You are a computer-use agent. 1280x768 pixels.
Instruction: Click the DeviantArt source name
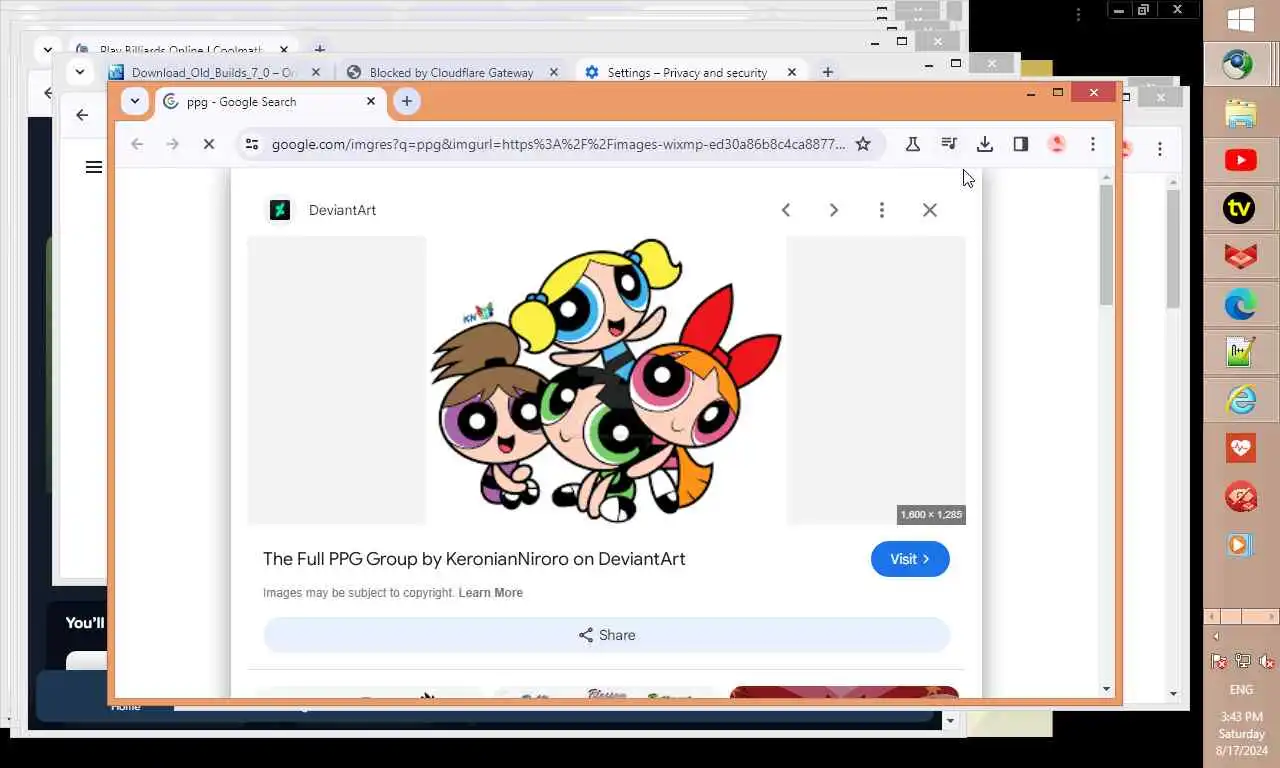(x=342, y=210)
